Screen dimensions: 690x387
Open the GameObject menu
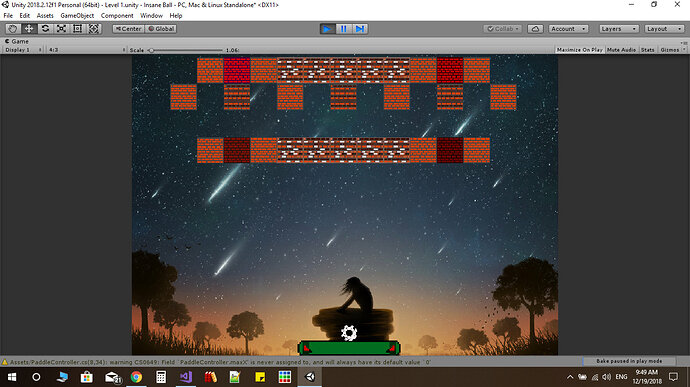point(77,15)
